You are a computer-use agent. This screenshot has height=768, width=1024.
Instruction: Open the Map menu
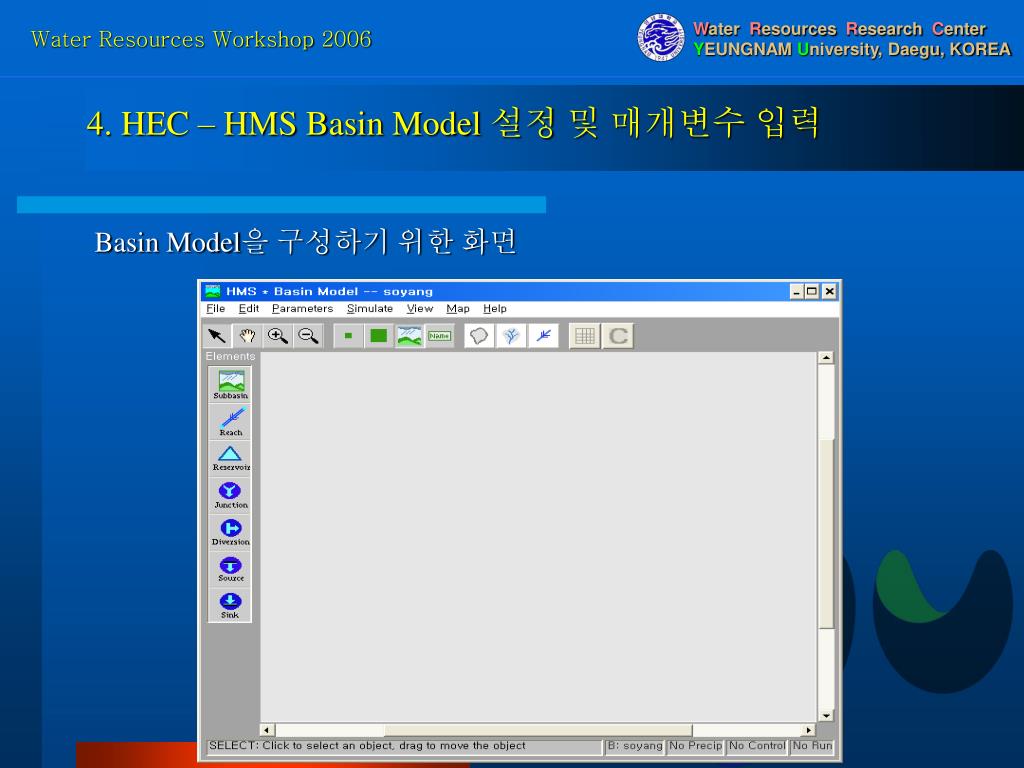tap(458, 309)
